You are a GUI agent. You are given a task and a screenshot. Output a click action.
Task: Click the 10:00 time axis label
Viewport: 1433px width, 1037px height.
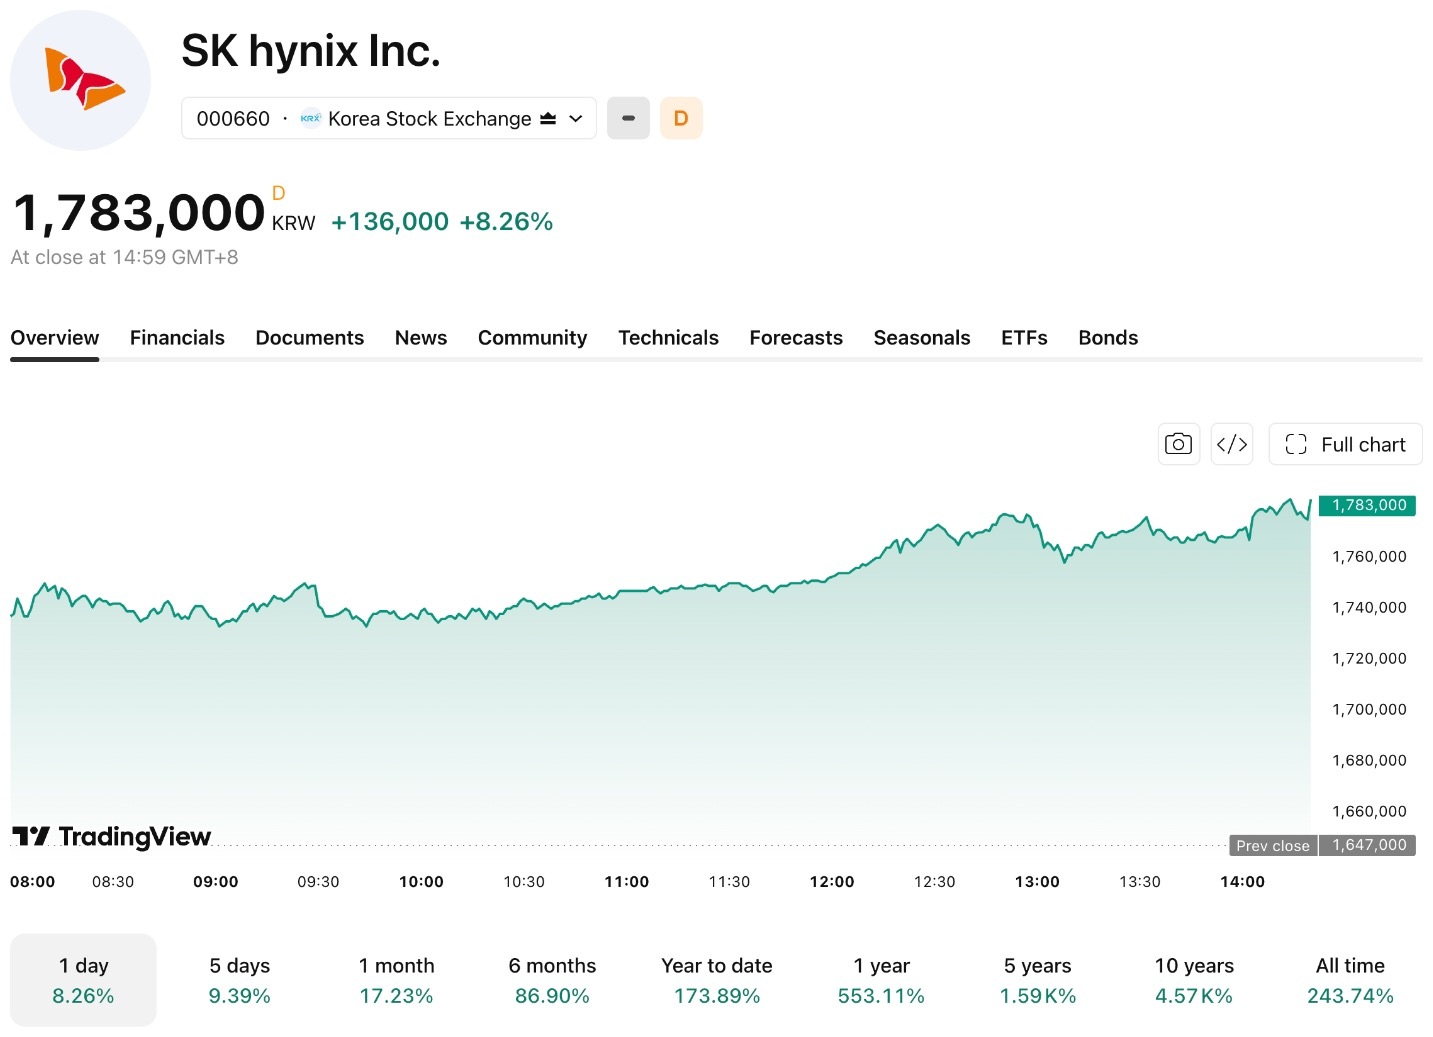coord(421,882)
